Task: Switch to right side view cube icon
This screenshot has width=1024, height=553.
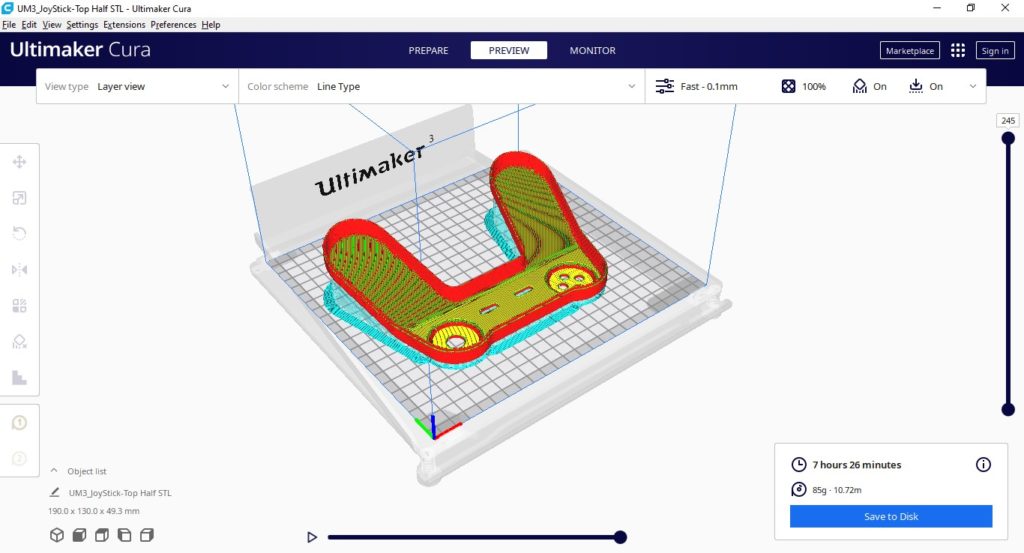Action: (147, 535)
